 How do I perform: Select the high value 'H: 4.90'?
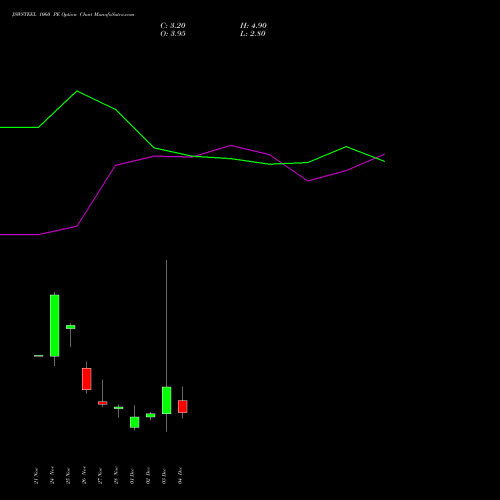pyautogui.click(x=253, y=26)
